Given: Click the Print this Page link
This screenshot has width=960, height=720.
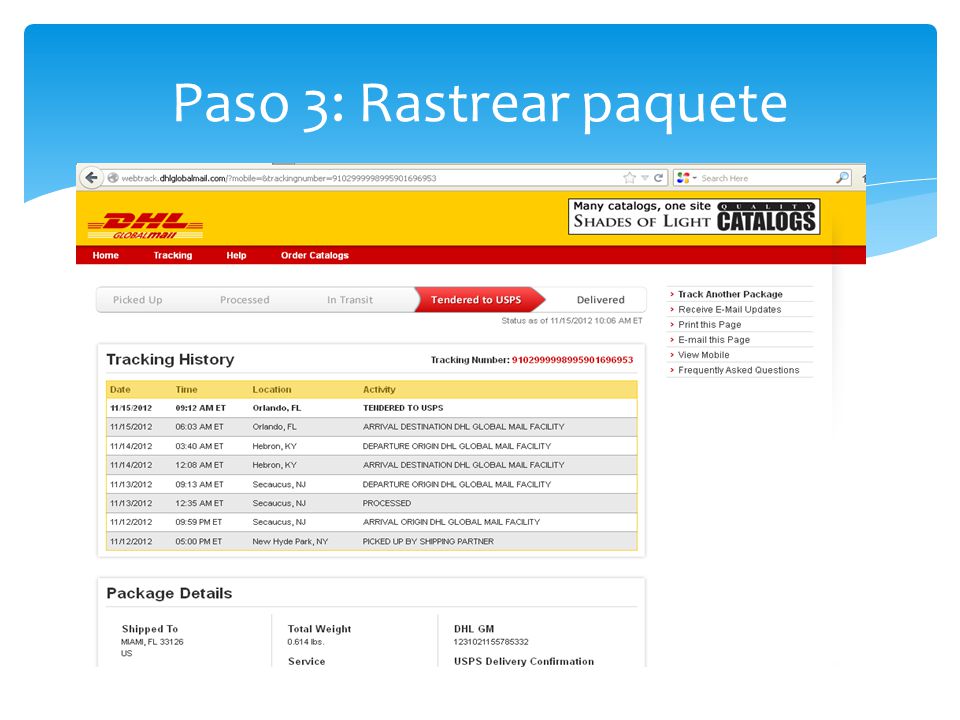Looking at the screenshot, I should coord(710,324).
